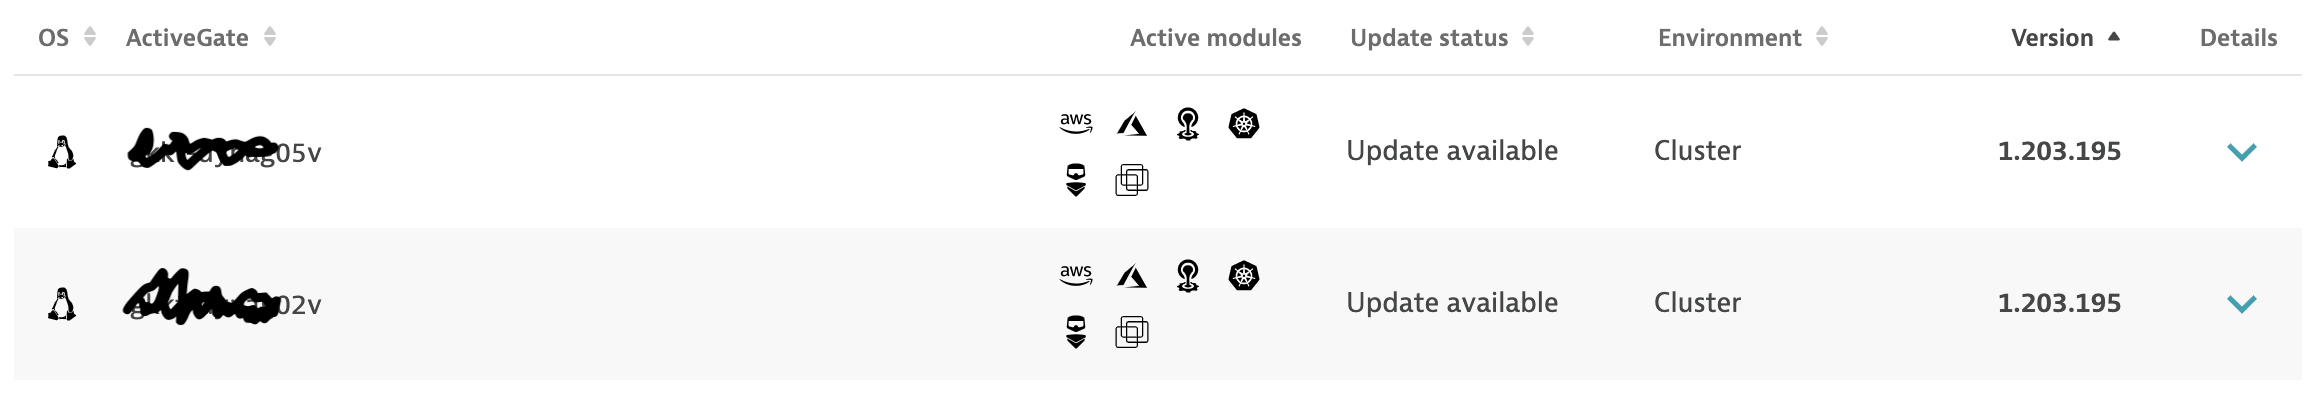Click Update available in the first row
This screenshot has width=2318, height=408.
point(1452,151)
